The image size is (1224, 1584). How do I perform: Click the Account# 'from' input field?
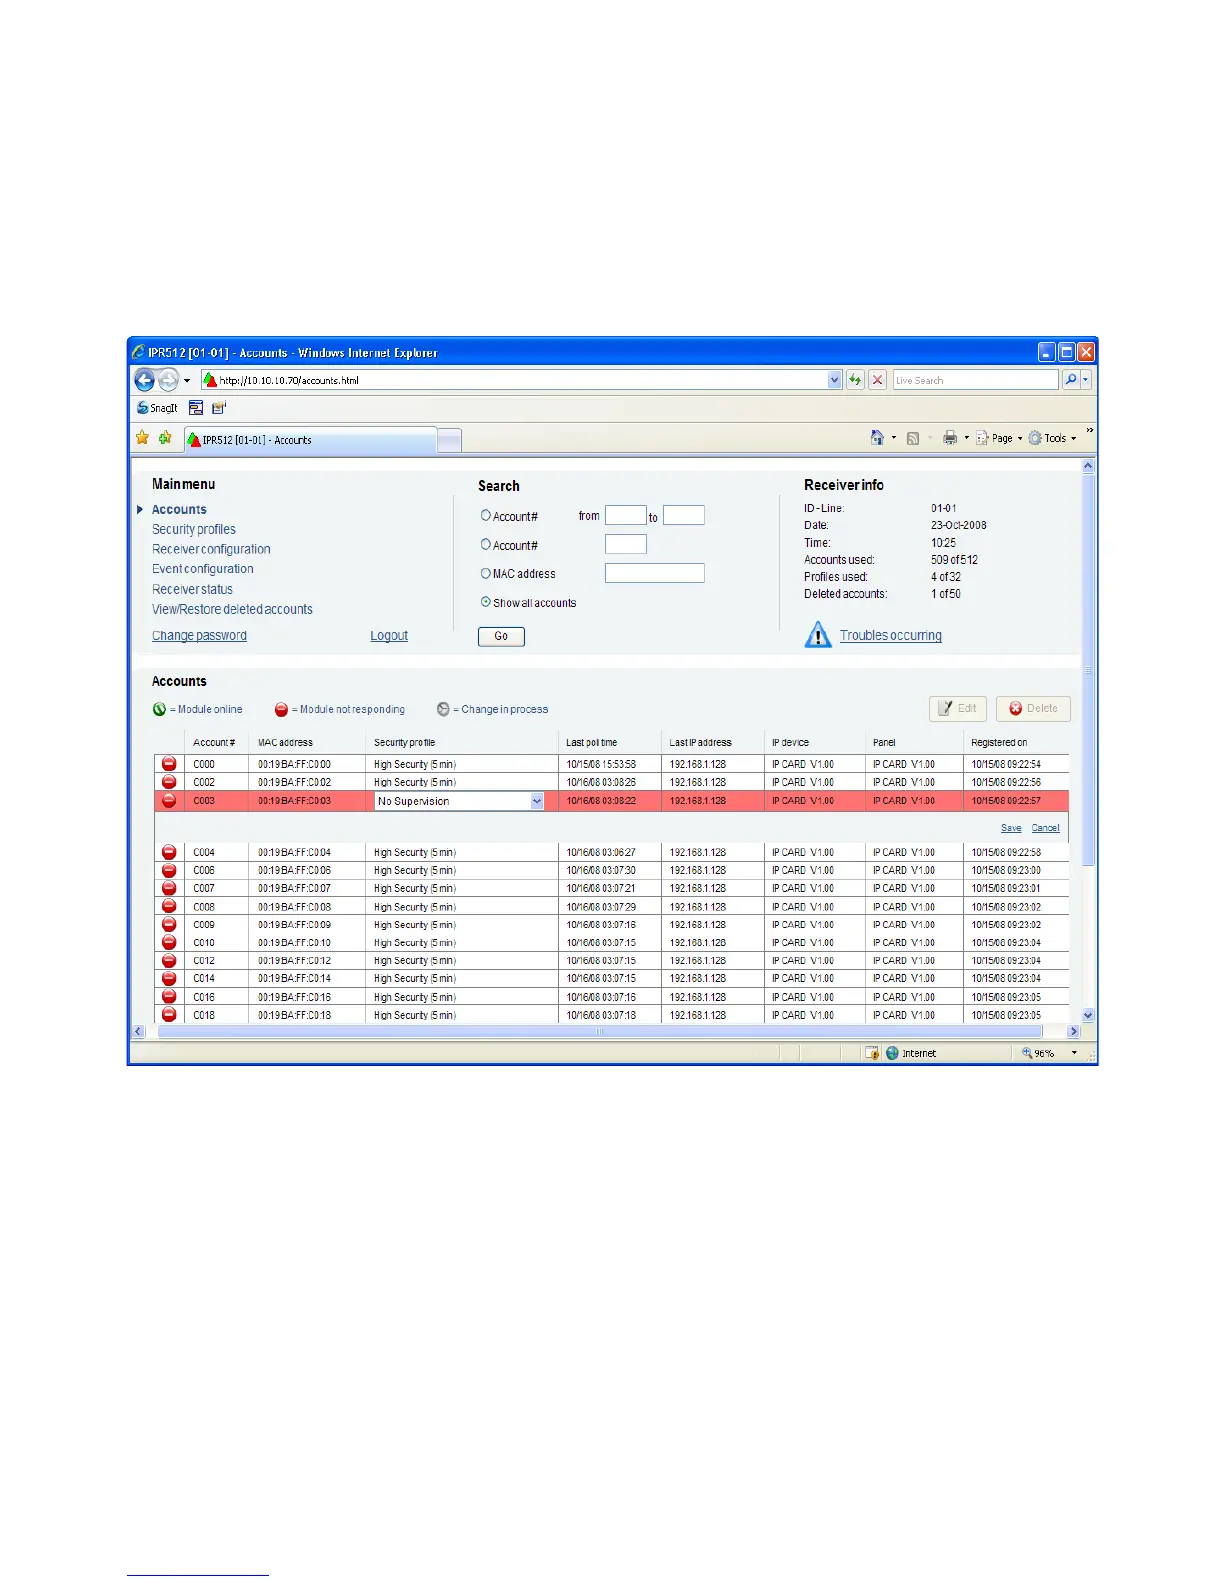coord(626,515)
